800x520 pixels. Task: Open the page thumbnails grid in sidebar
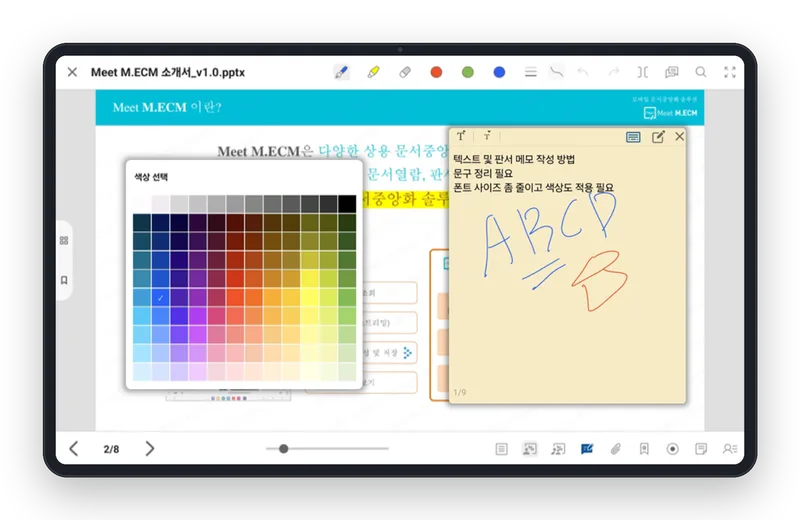[x=64, y=240]
